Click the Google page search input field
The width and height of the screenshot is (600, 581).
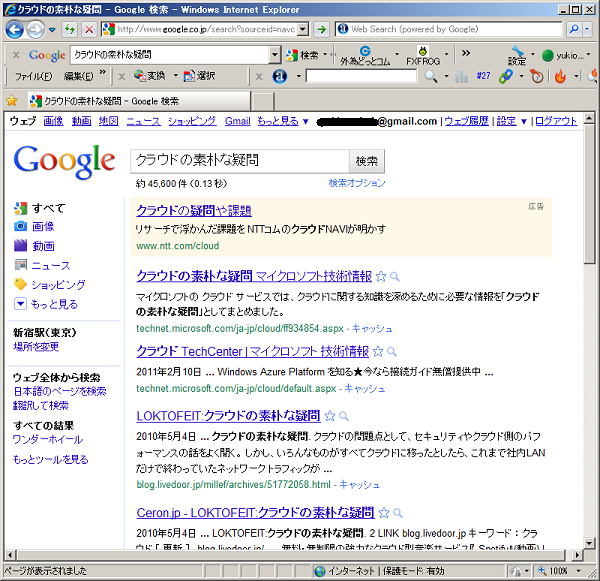pos(240,160)
